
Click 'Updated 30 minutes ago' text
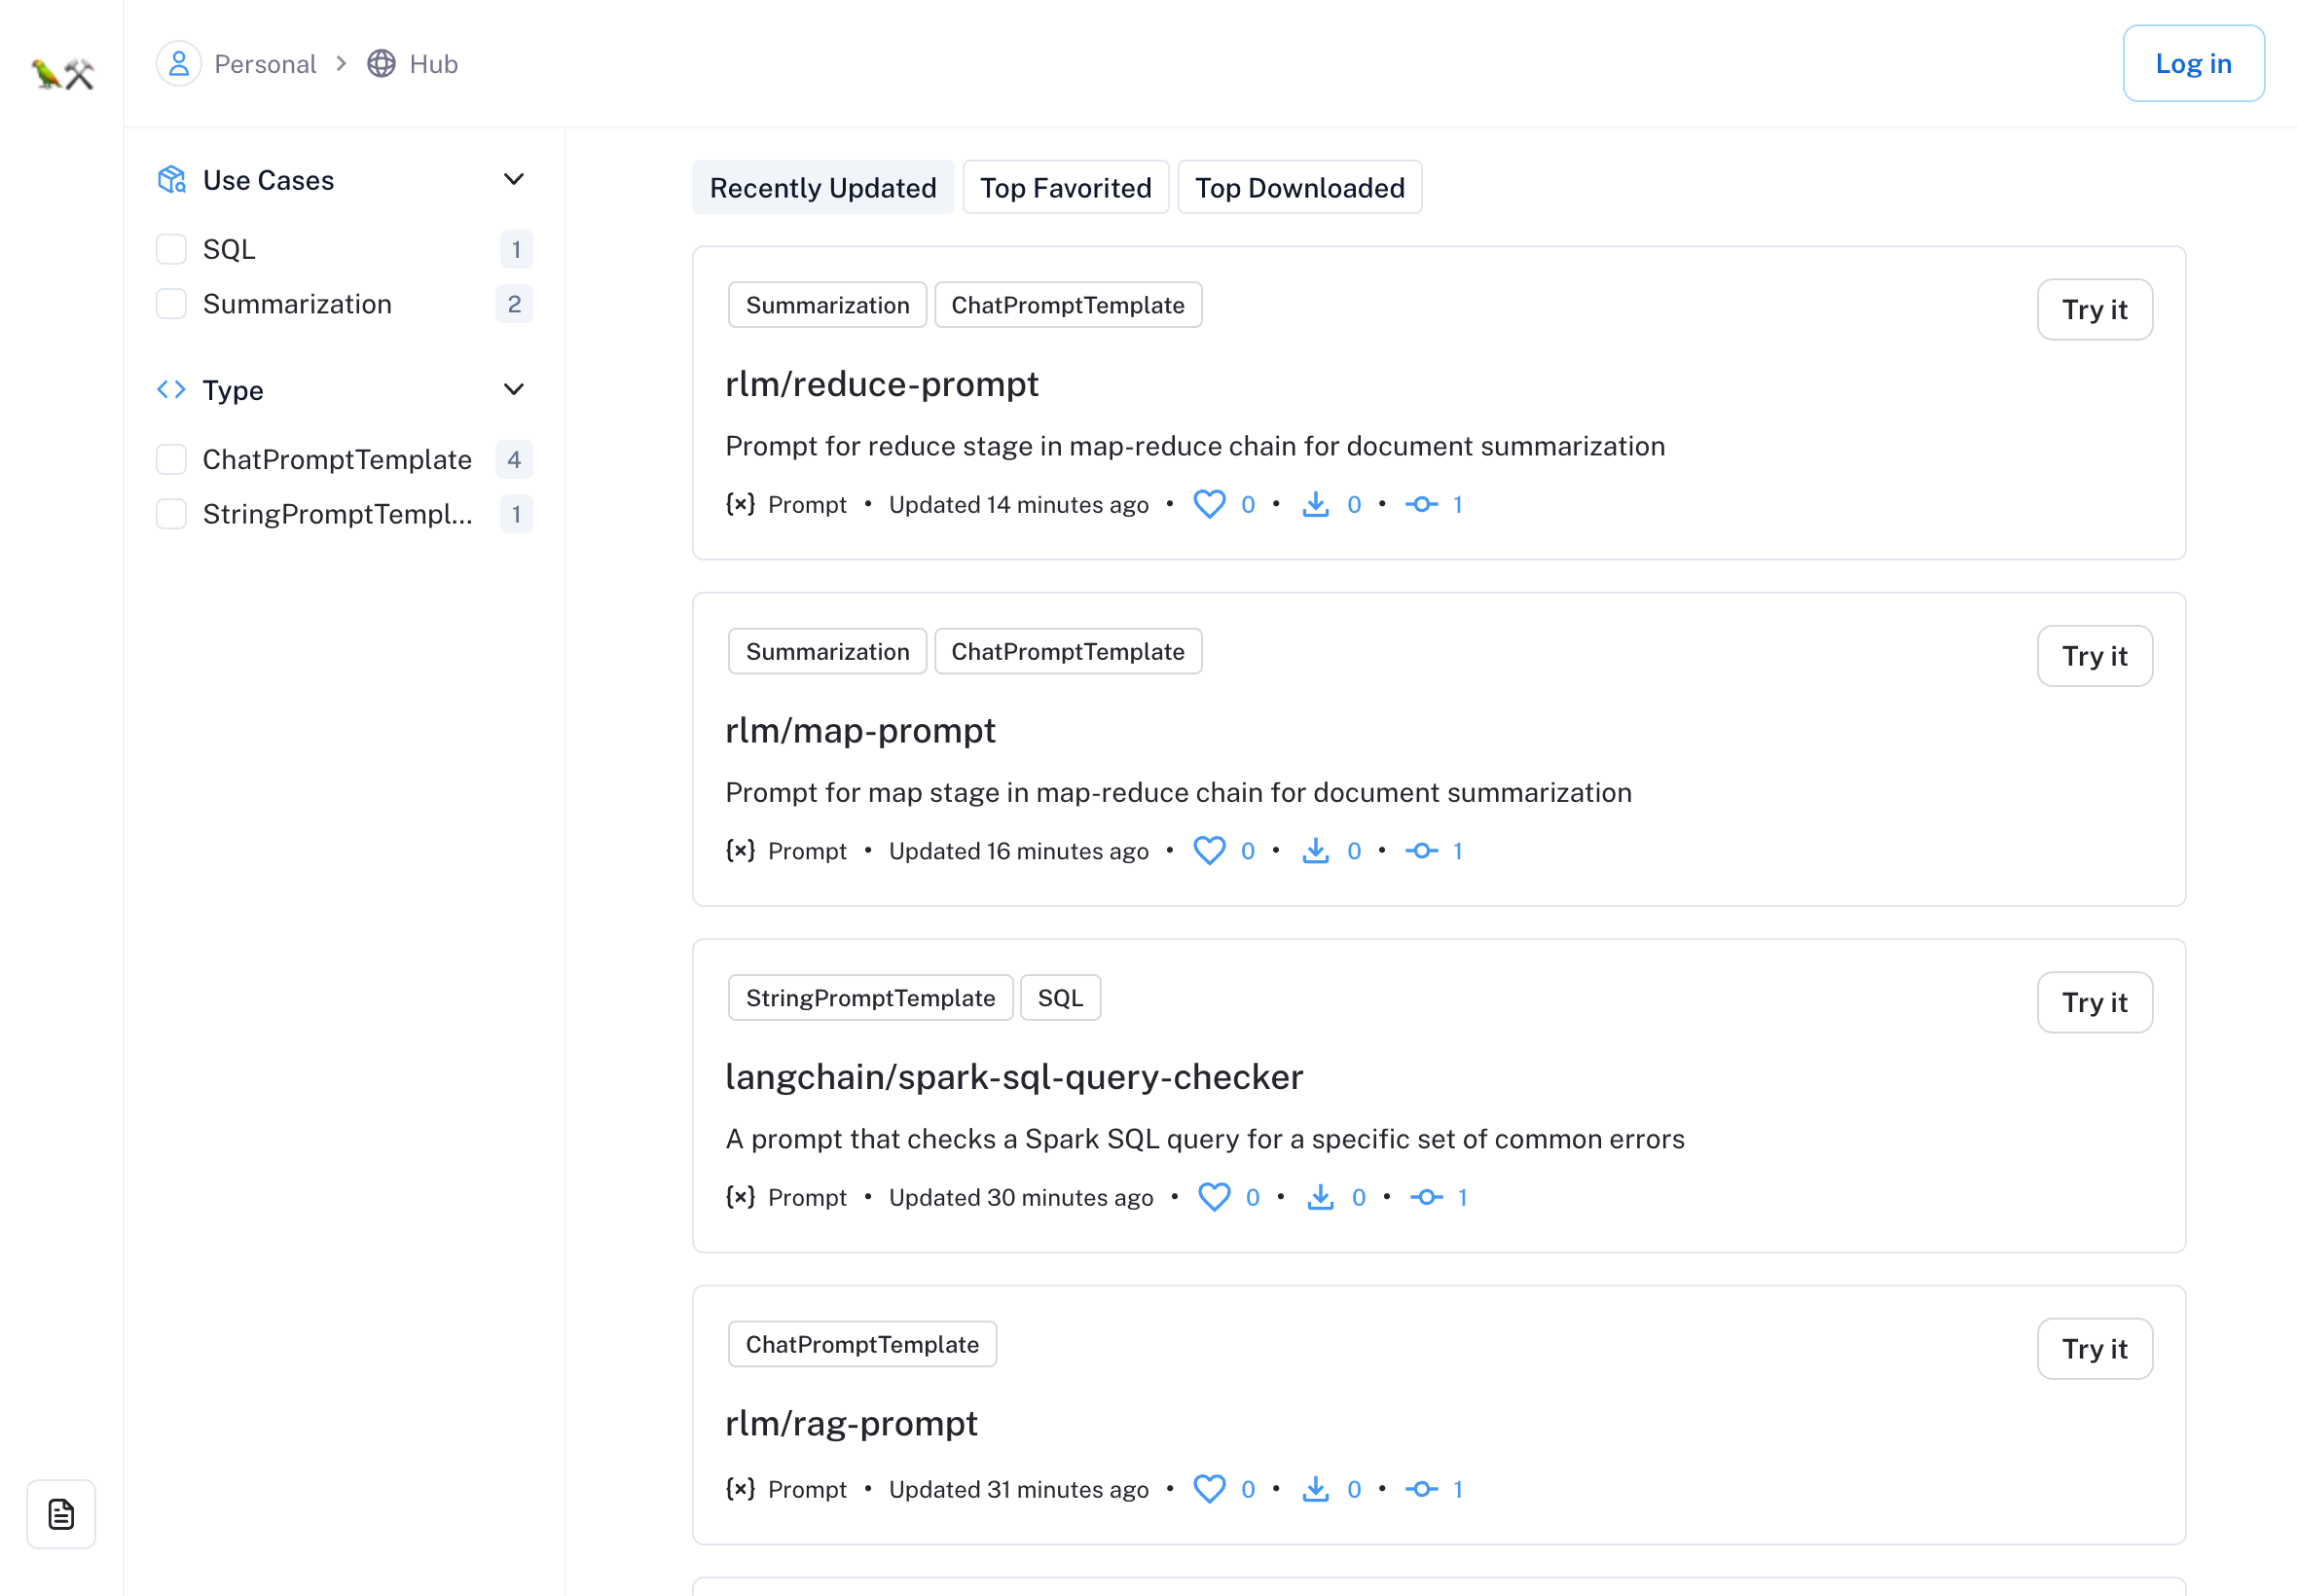click(1021, 1198)
